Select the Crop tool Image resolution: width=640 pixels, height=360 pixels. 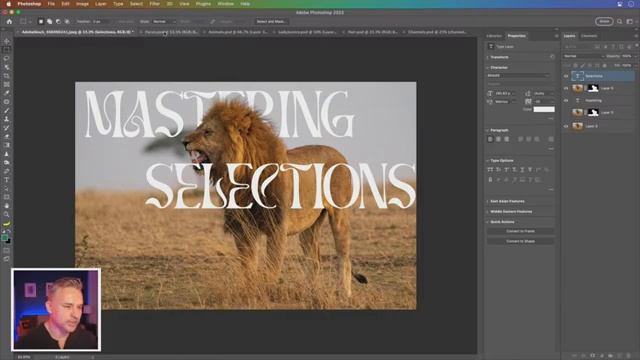pyautogui.click(x=7, y=76)
